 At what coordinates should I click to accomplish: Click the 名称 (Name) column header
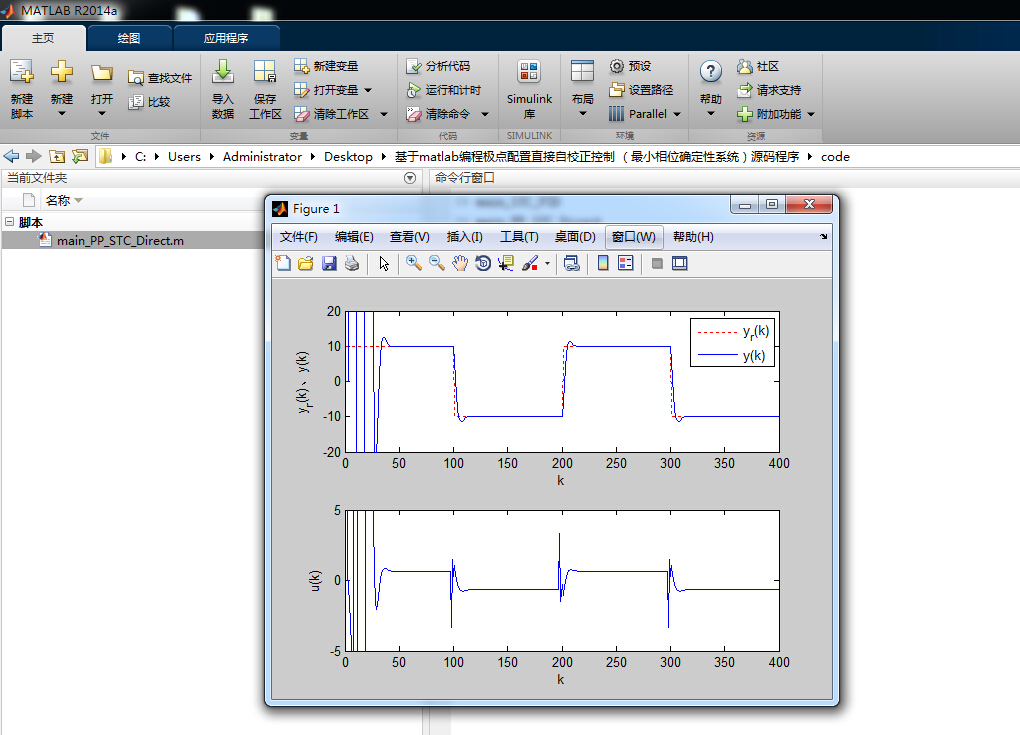(58, 200)
